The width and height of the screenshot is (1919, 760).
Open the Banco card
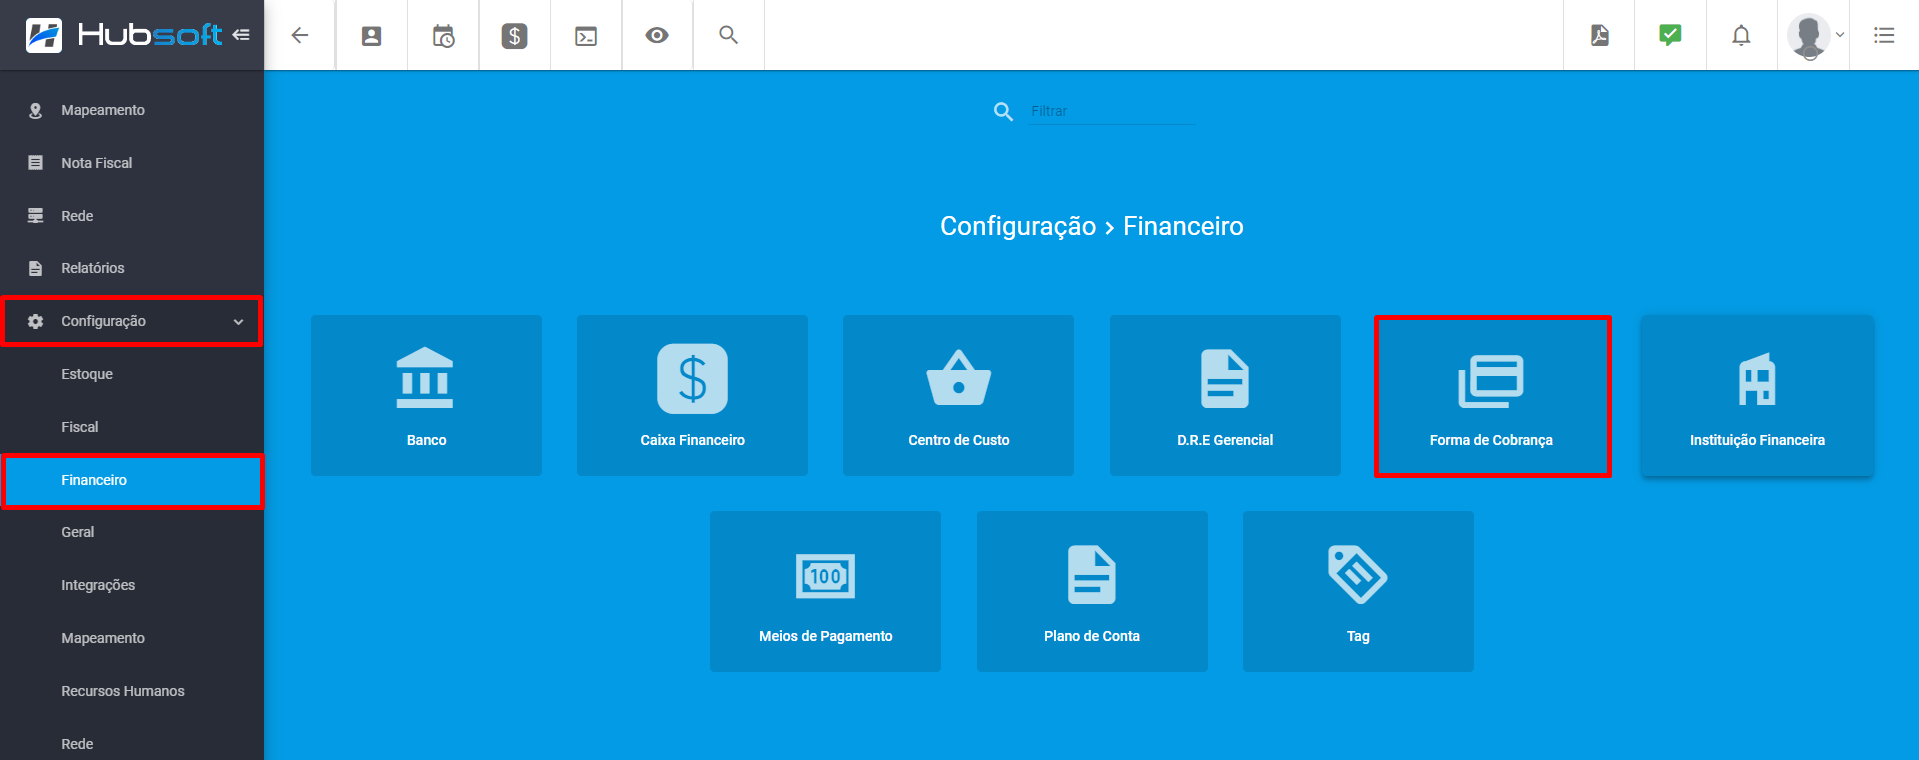426,395
